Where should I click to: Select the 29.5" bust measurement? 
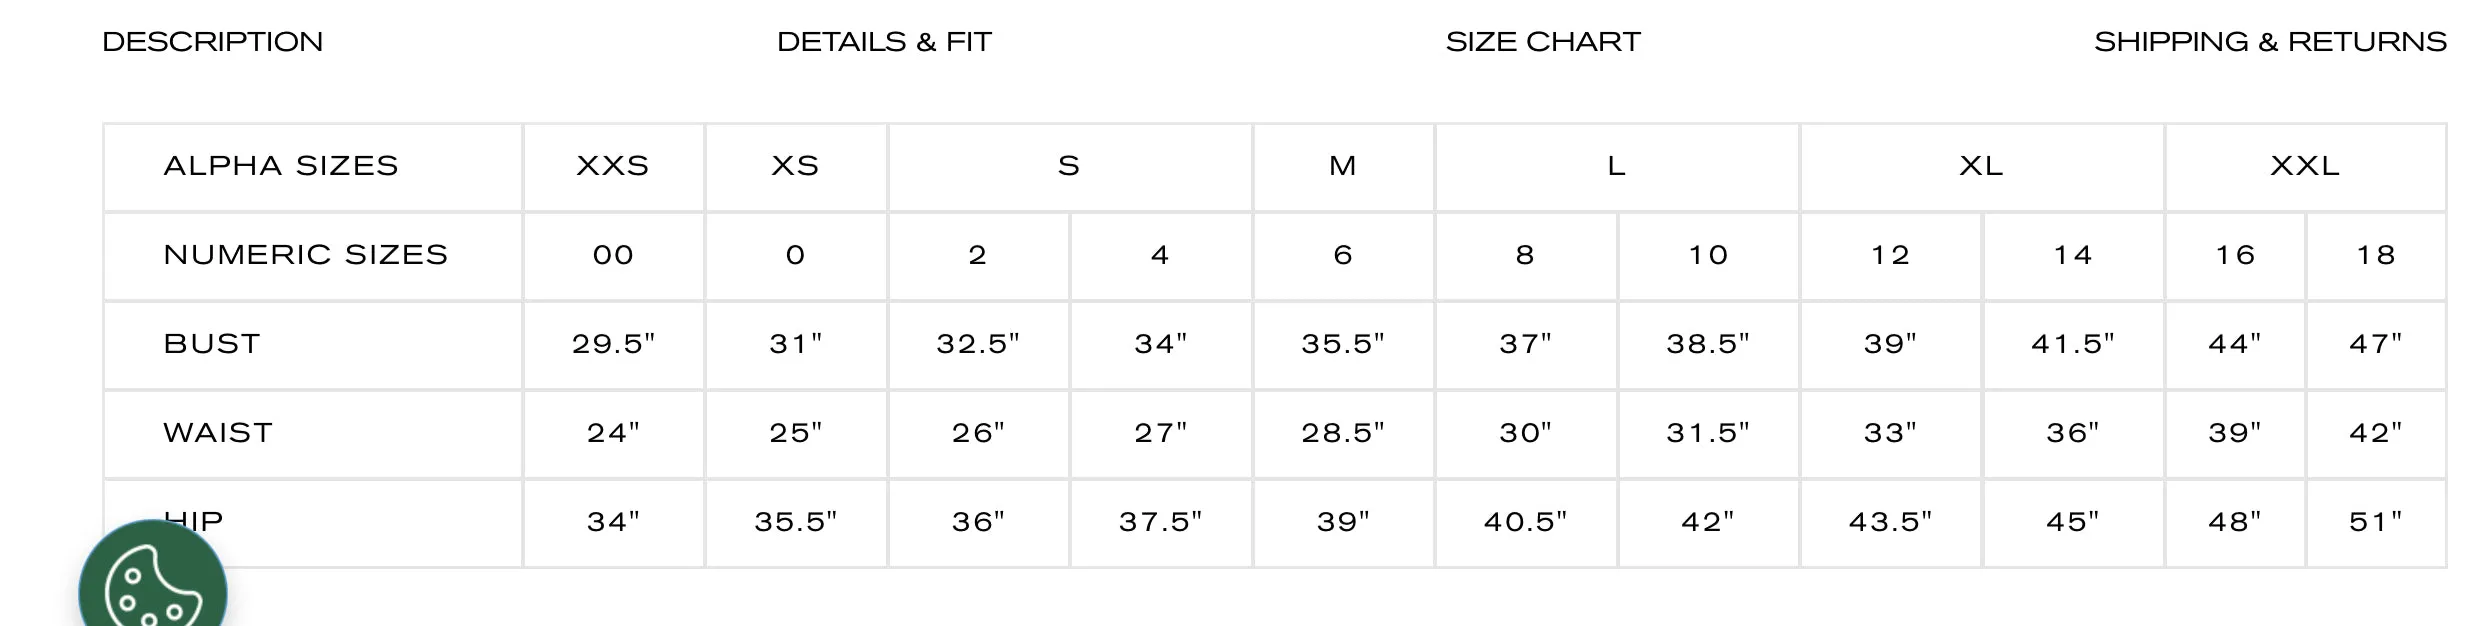point(613,345)
